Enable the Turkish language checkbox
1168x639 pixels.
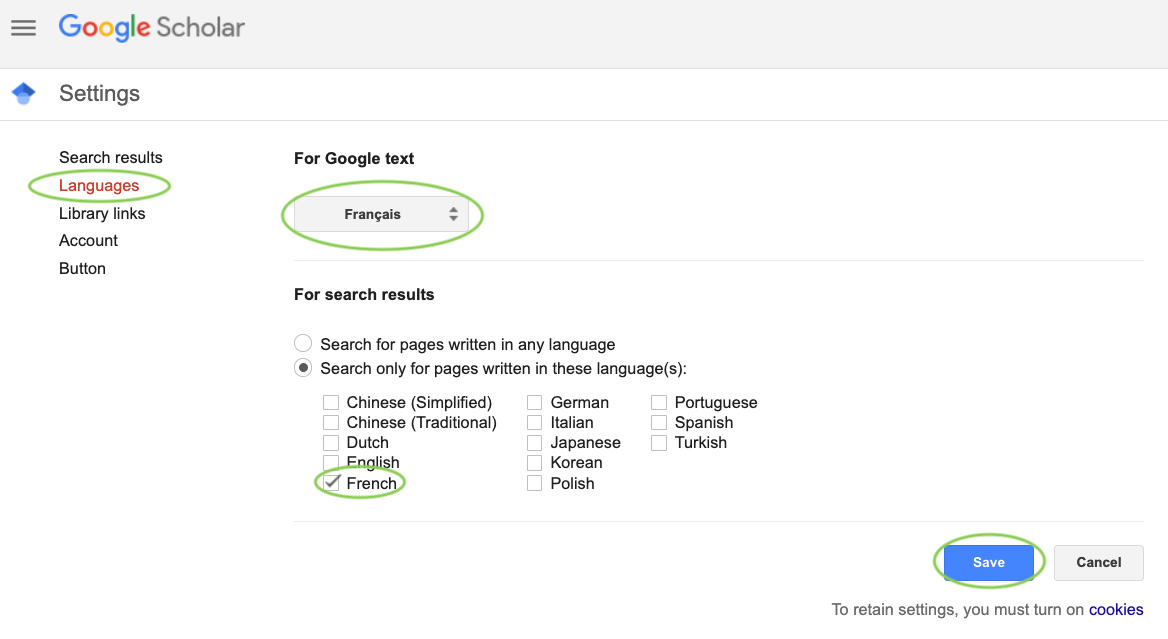(x=658, y=442)
